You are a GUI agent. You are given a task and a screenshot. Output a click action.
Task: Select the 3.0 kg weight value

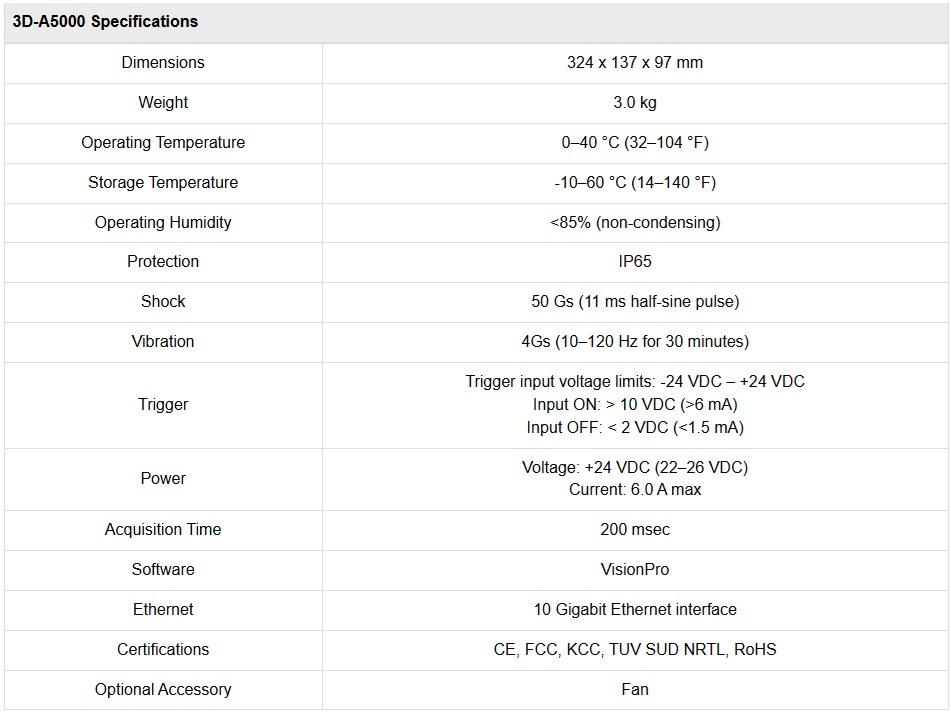point(634,103)
